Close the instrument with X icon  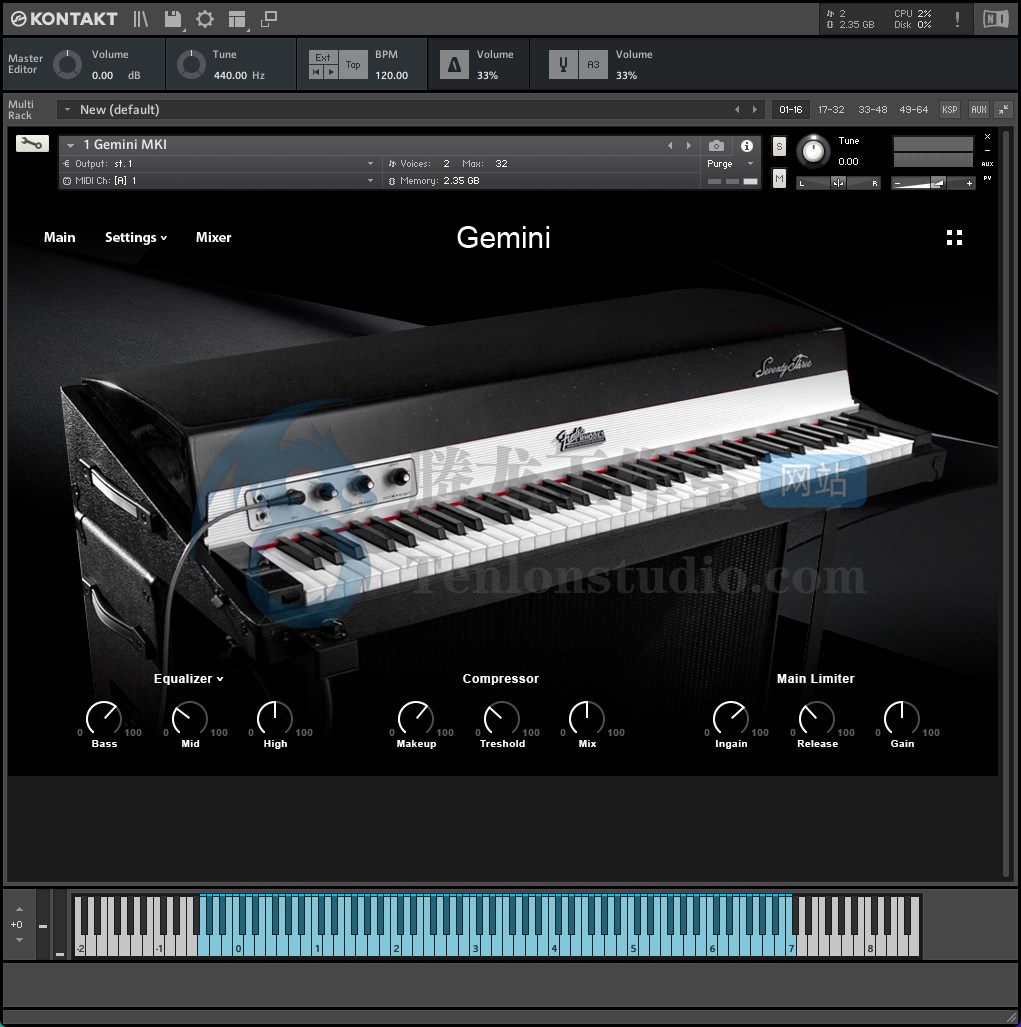[x=987, y=137]
